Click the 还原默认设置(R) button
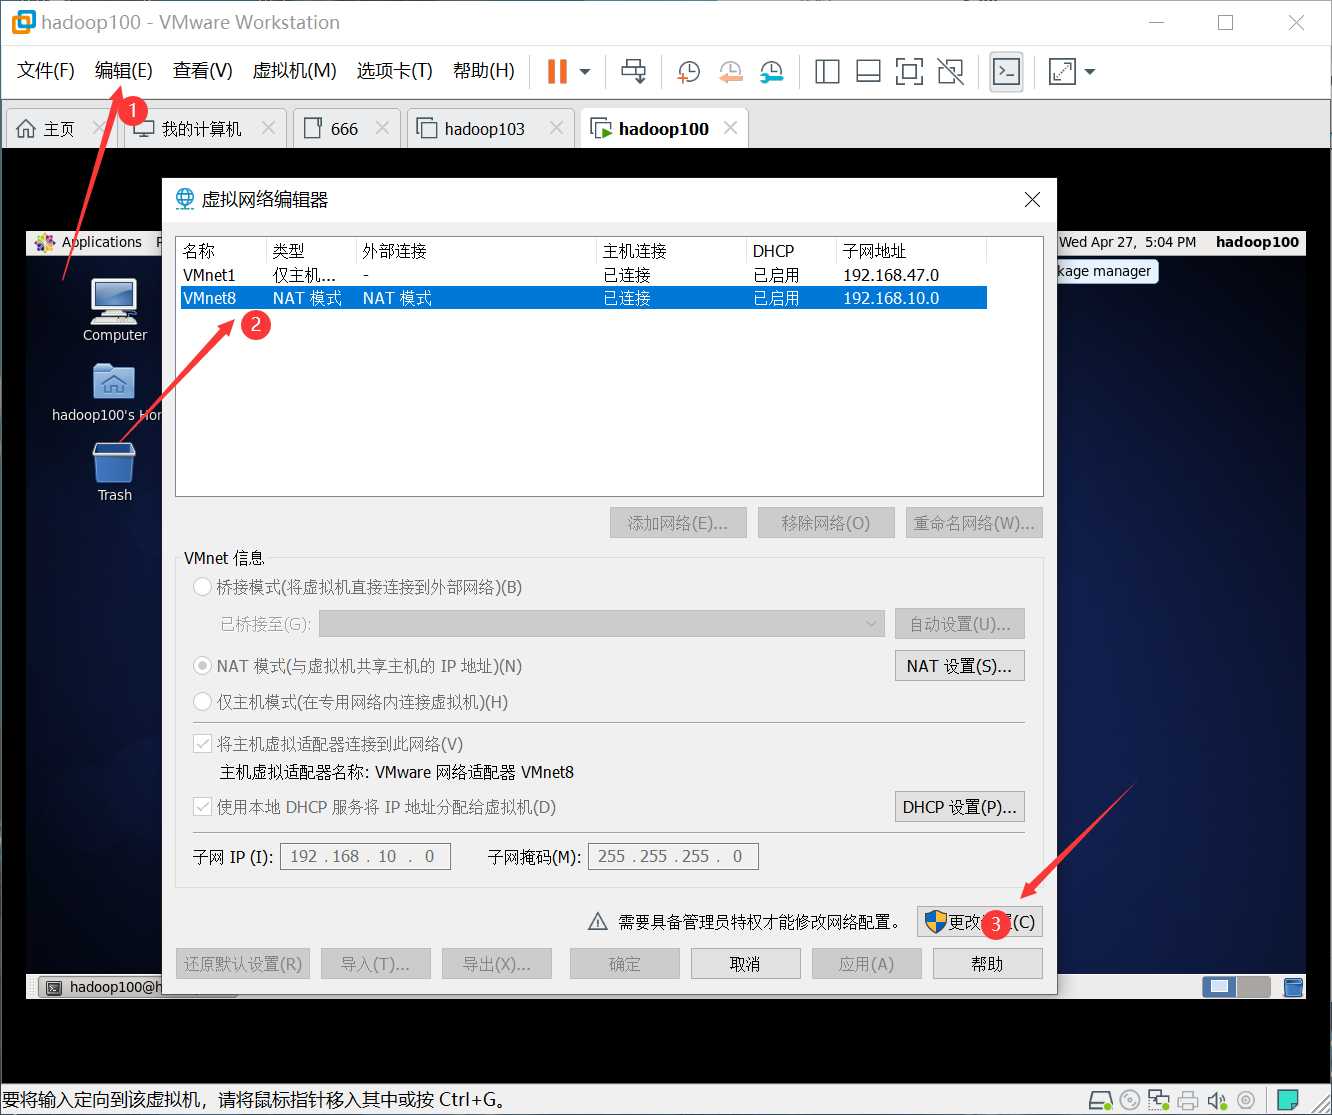 (x=243, y=964)
